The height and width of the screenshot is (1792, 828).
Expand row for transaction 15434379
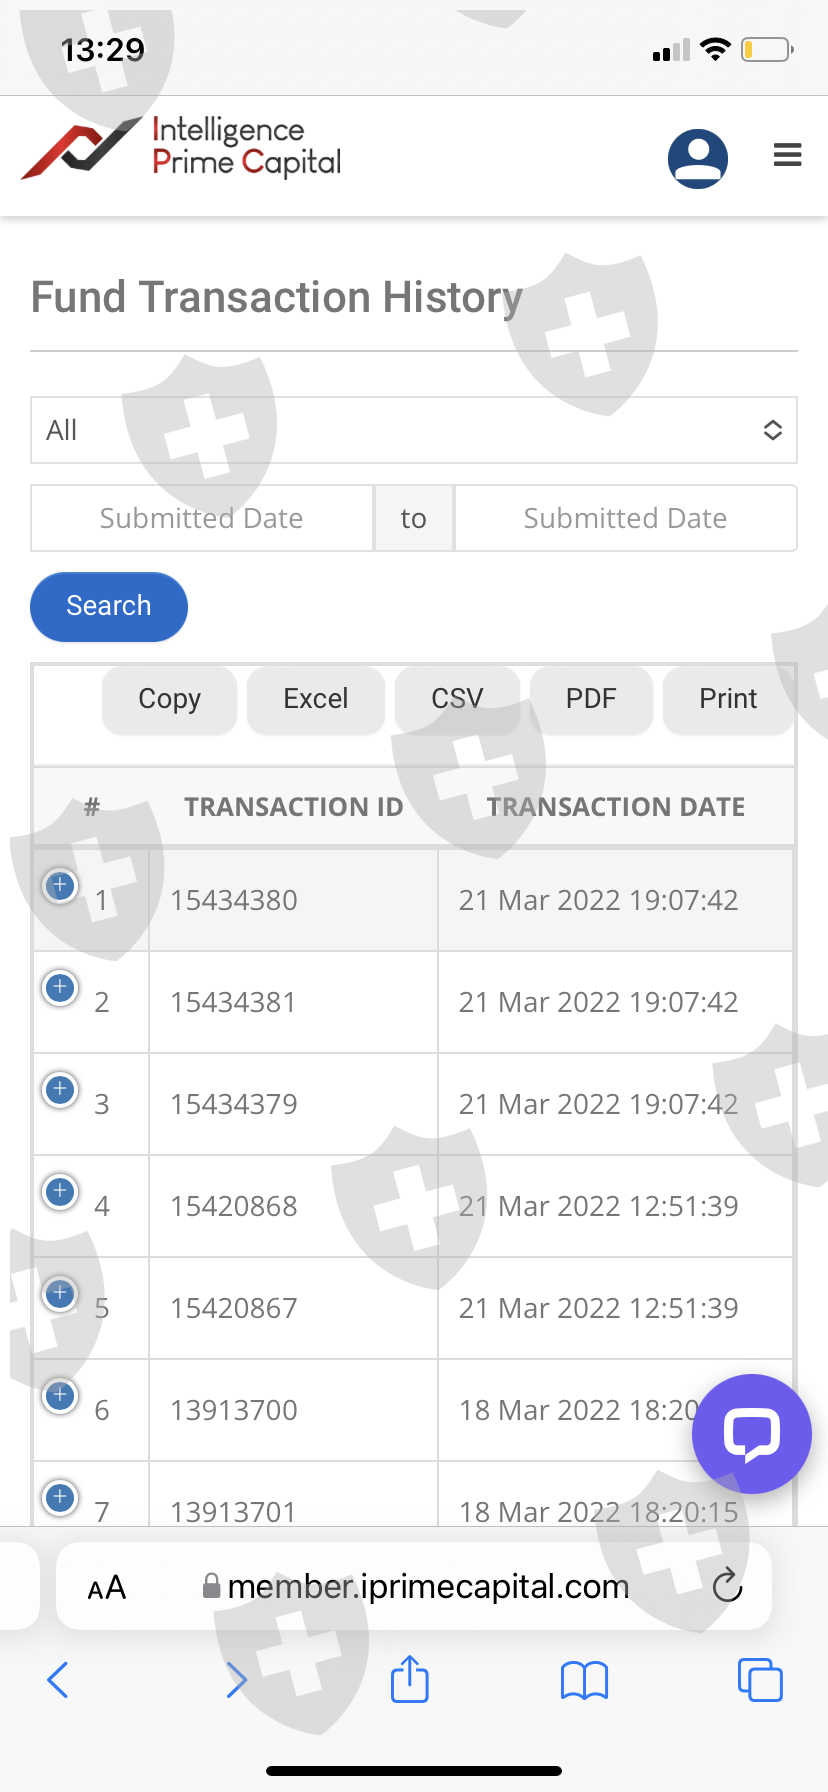(x=60, y=1089)
